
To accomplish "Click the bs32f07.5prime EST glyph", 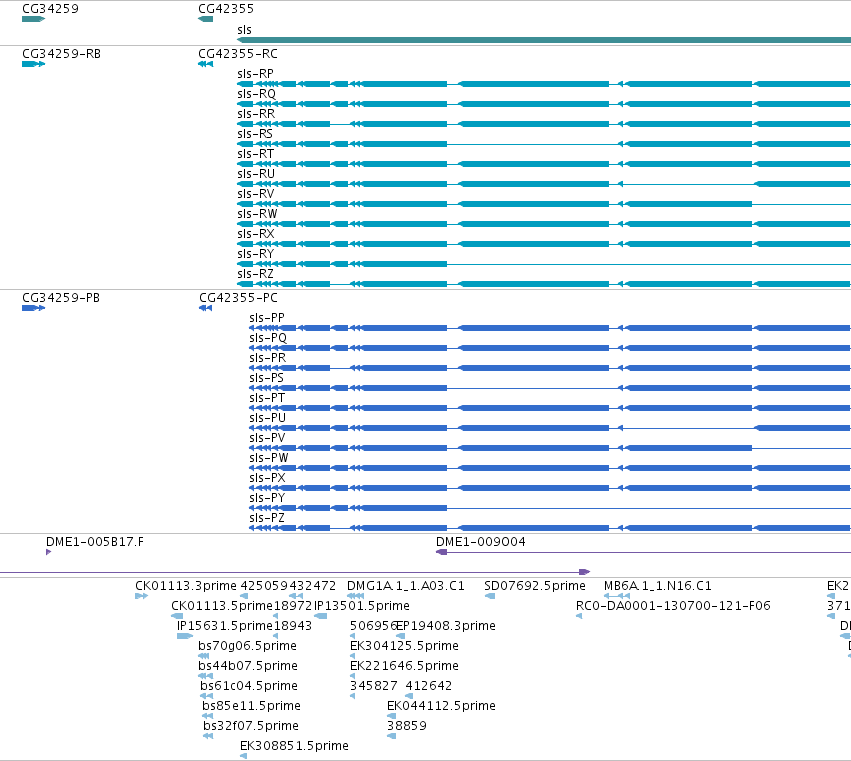I will point(208,736).
